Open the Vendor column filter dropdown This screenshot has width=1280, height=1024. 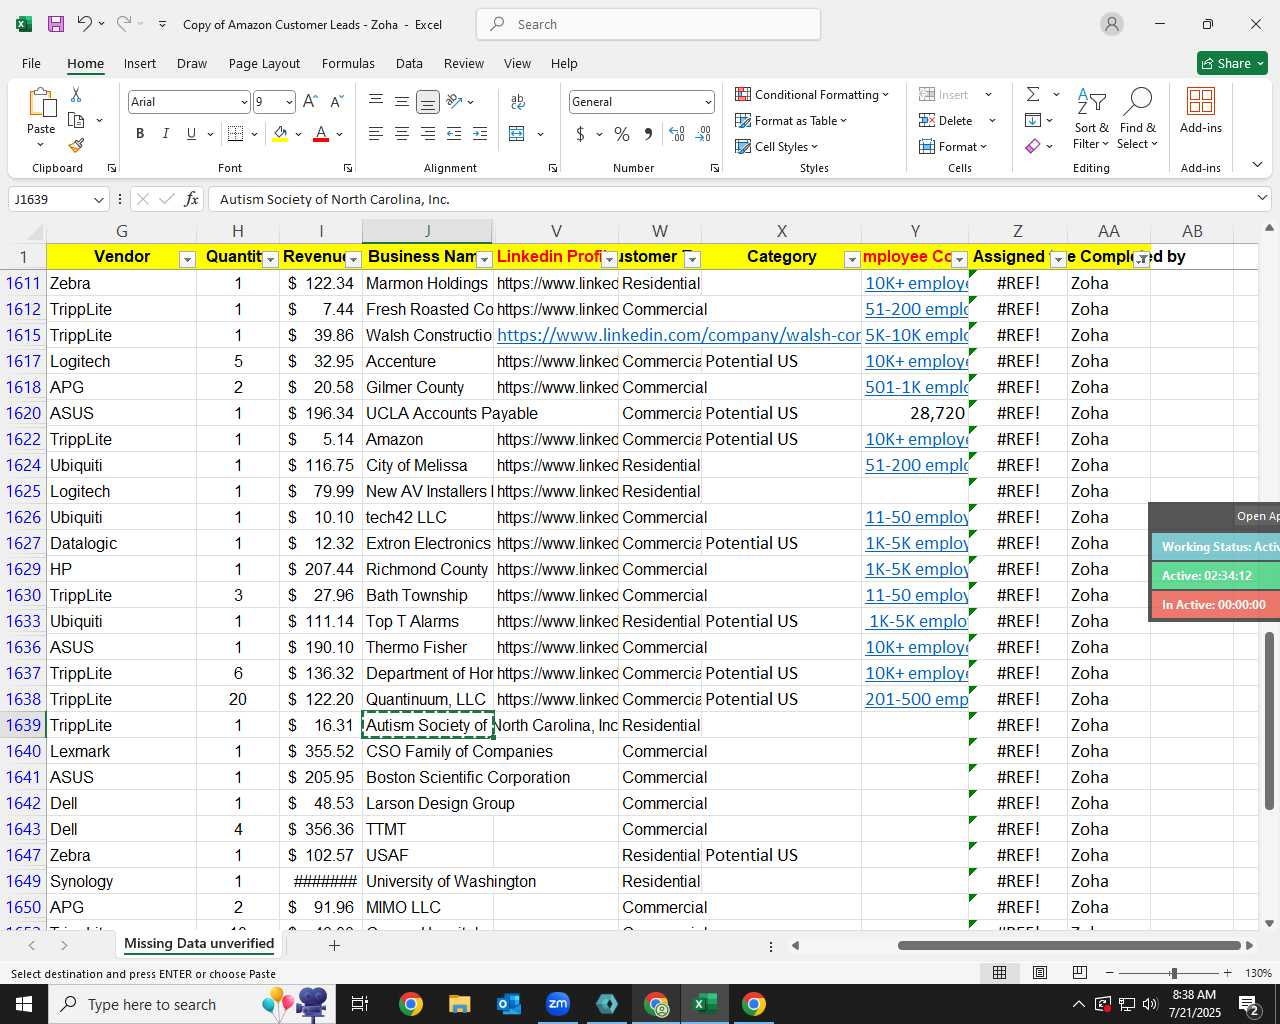tap(187, 260)
